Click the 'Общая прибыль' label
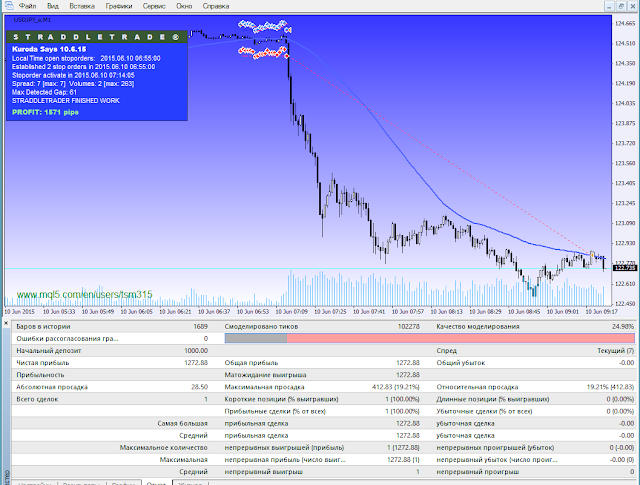Viewport: 640px width, 485px height. [251, 363]
